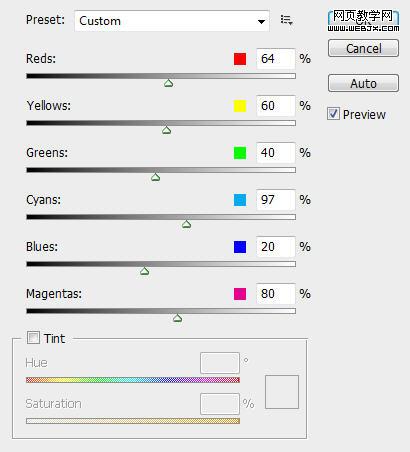This screenshot has height=452, width=410.
Task: Click the red color swatch for Reds
Action: pos(240,59)
